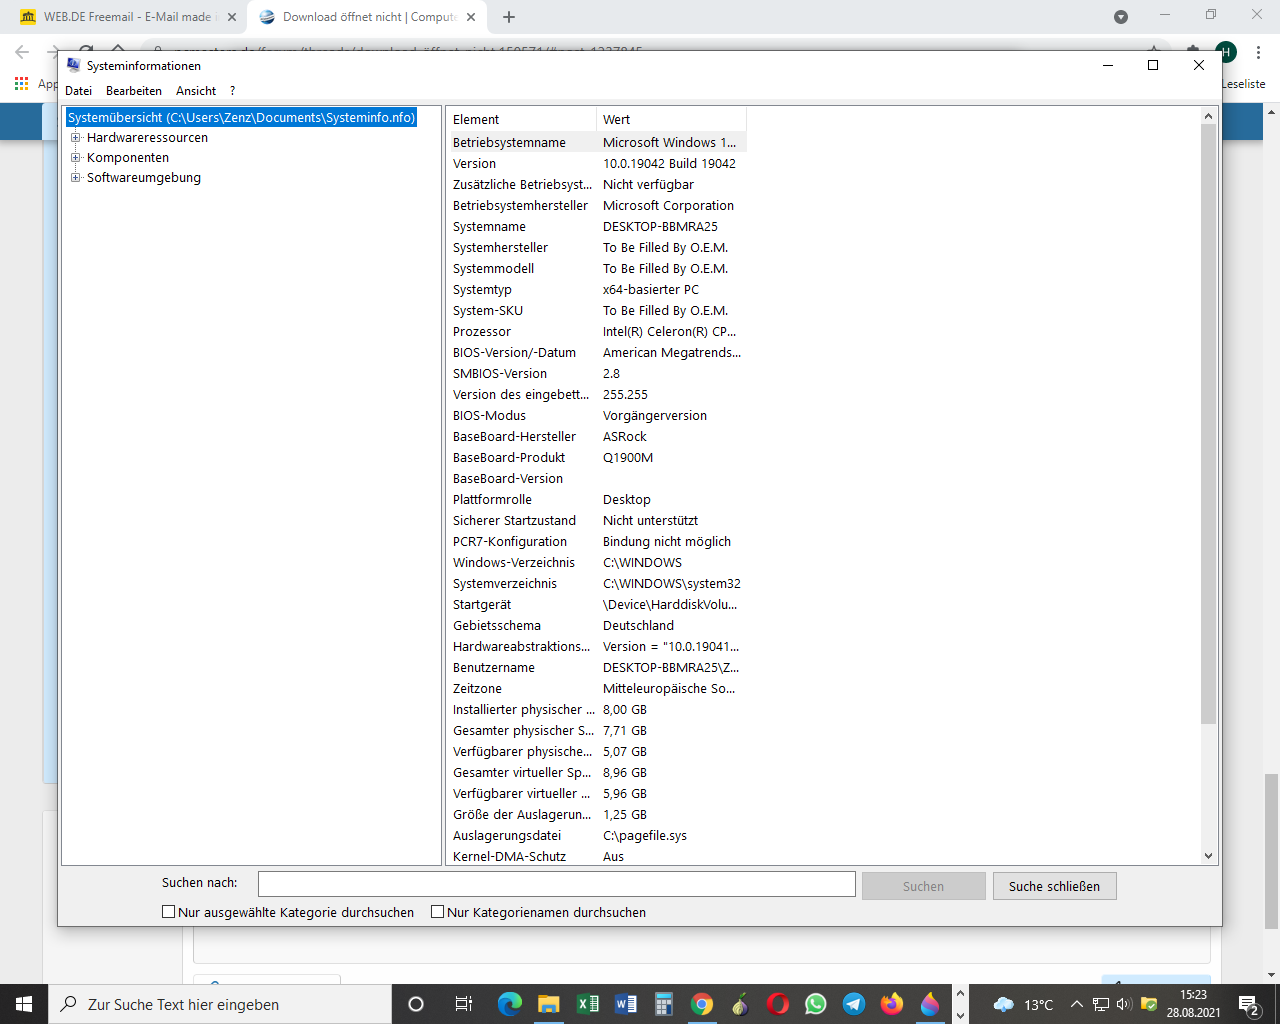Open WhatsApp from the taskbar
Image resolution: width=1280 pixels, height=1024 pixels.
tap(816, 1004)
